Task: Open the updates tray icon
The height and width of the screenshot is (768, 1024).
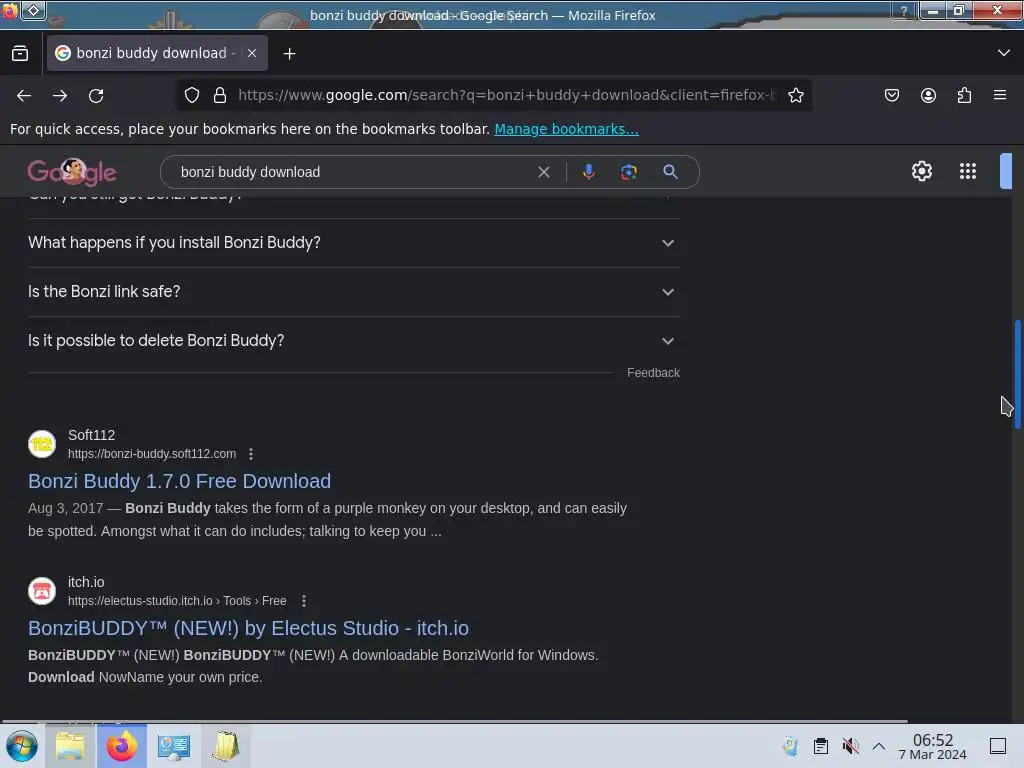Action: click(791, 746)
